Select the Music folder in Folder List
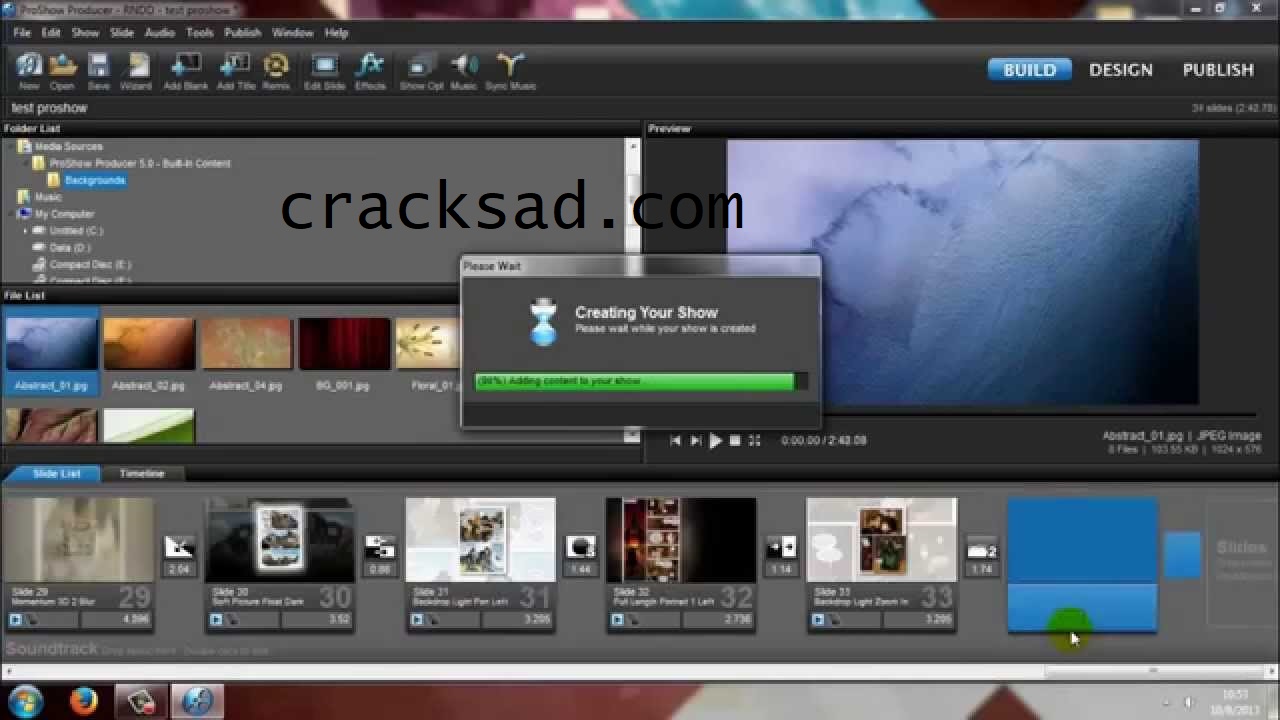The width and height of the screenshot is (1280, 720). click(x=48, y=197)
